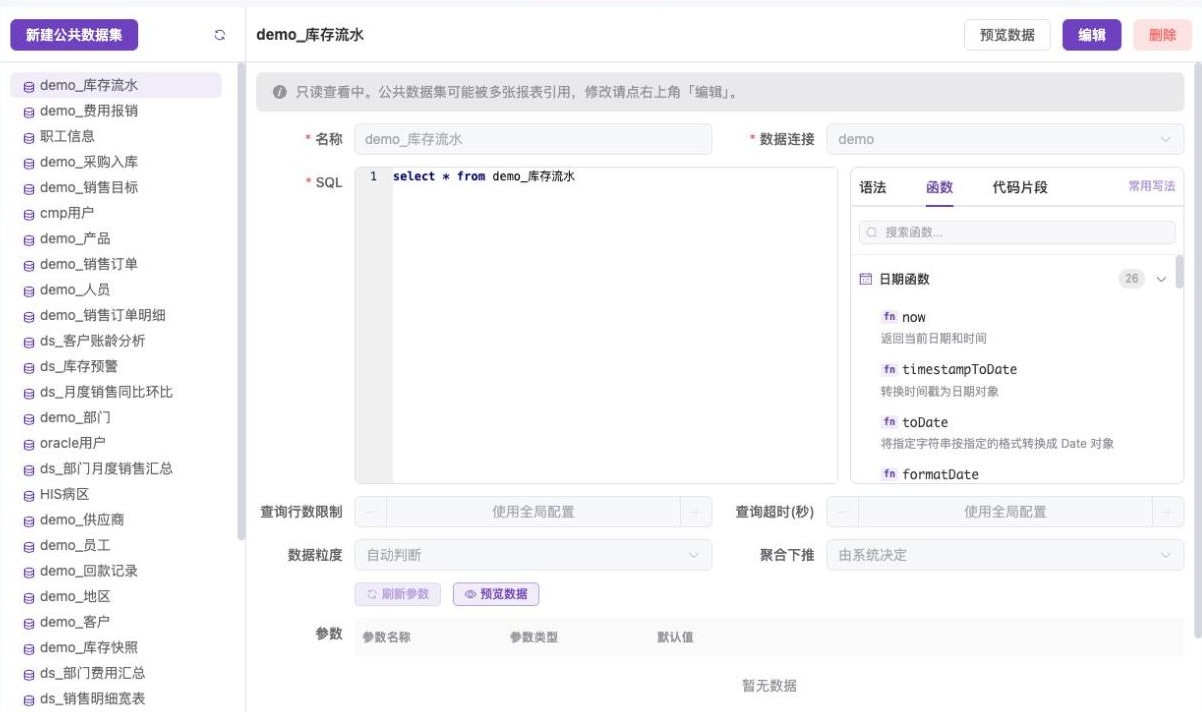Screen dimensions: 1202x712
Task: Open the 聚合下推 dropdown 由系统决定
Action: point(1005,555)
